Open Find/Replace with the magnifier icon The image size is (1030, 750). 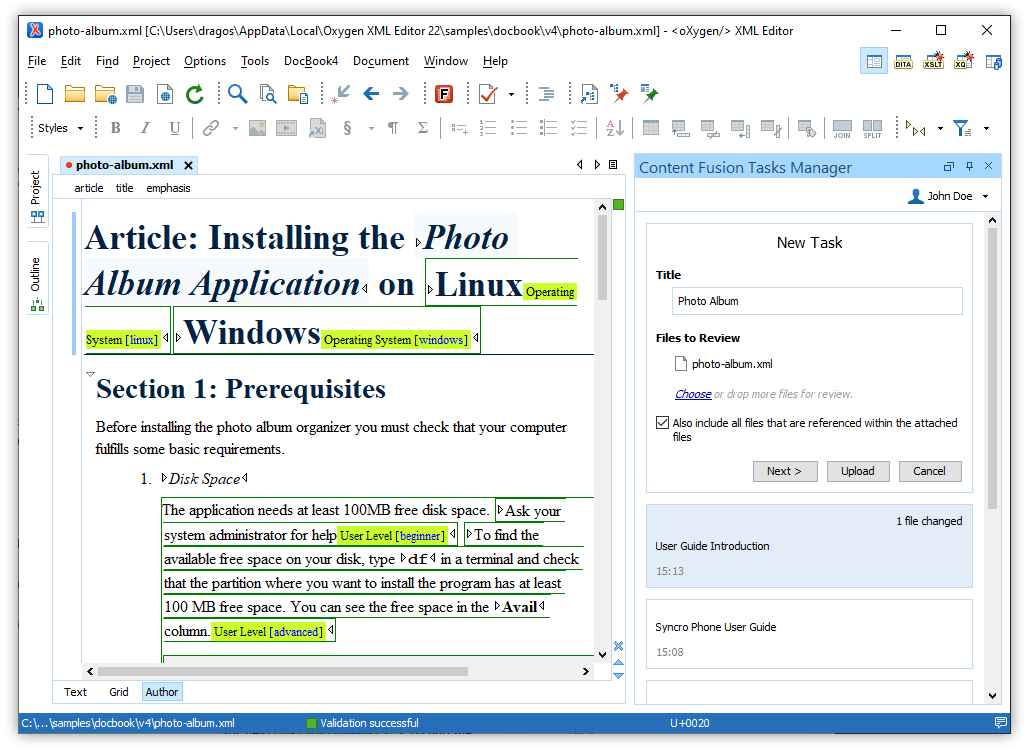point(237,94)
